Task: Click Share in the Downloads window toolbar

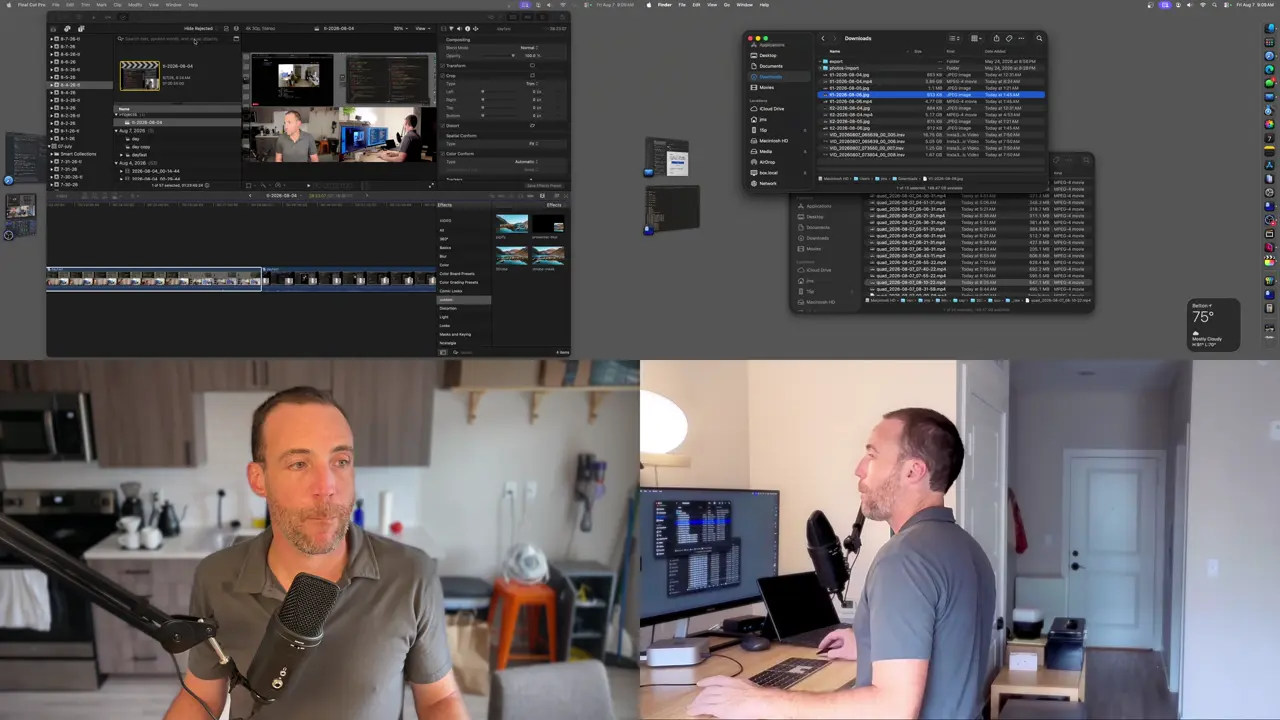Action: [996, 39]
